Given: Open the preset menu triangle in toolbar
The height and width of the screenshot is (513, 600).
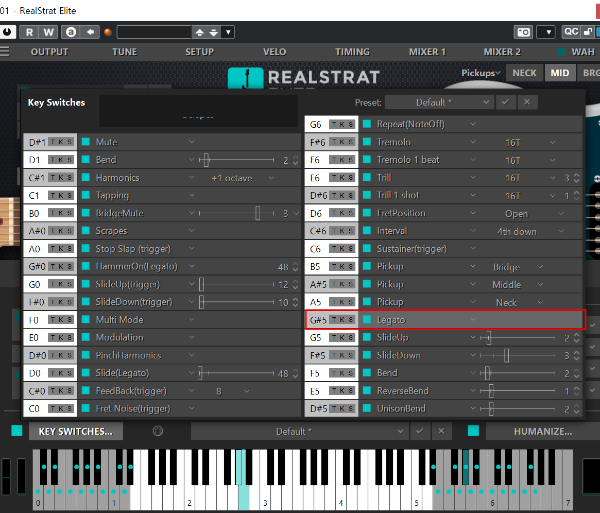Looking at the screenshot, I should point(228,33).
